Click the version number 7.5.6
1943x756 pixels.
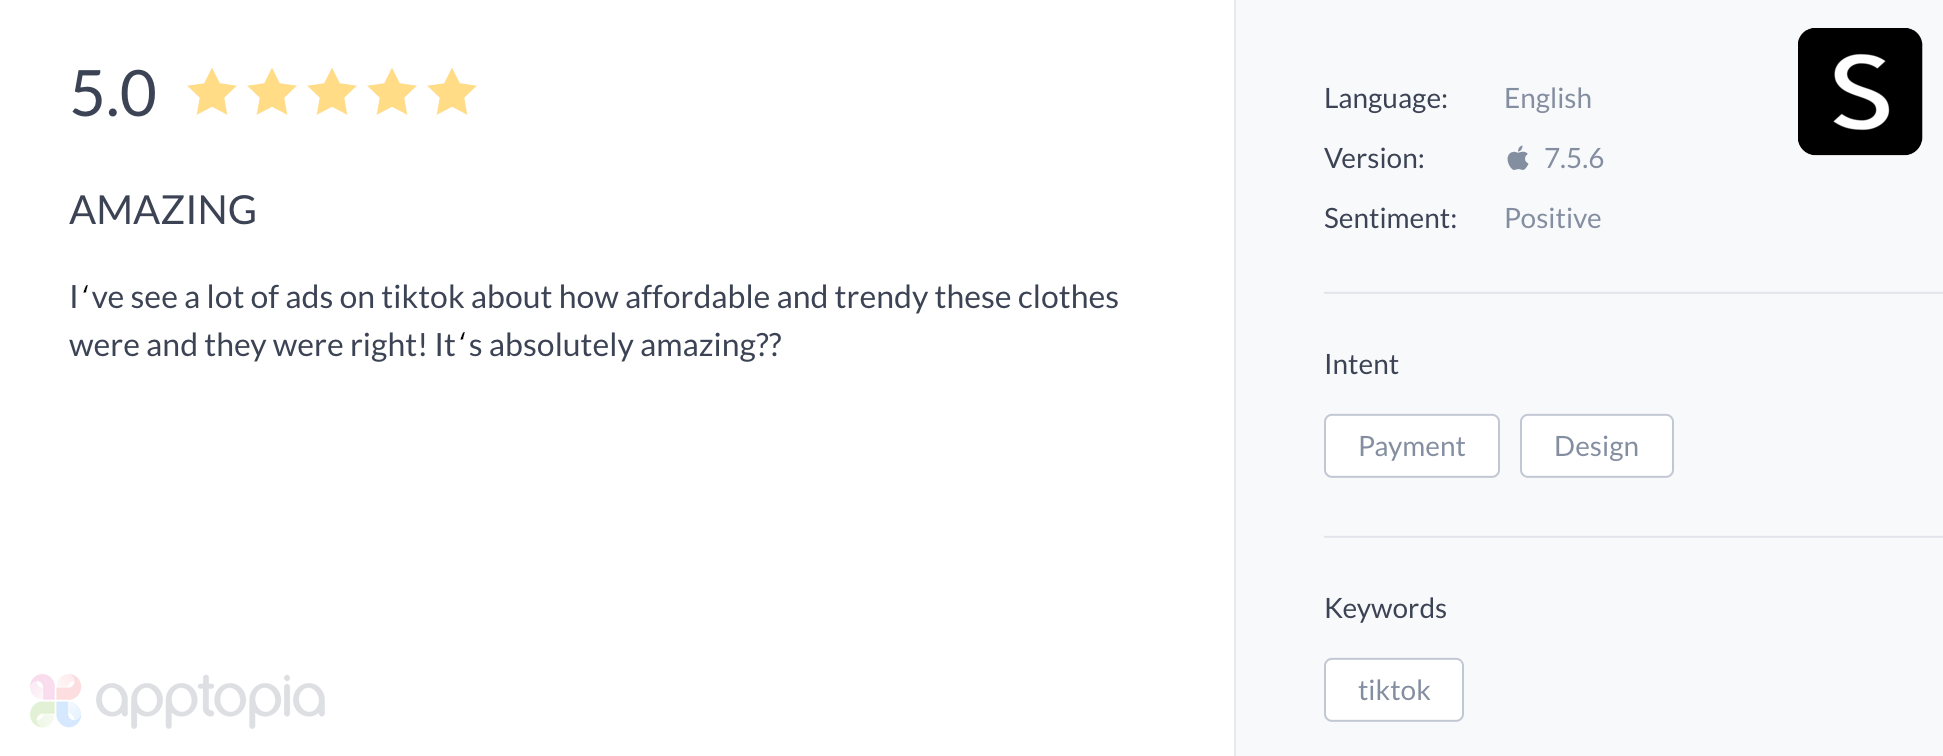pyautogui.click(x=1574, y=158)
